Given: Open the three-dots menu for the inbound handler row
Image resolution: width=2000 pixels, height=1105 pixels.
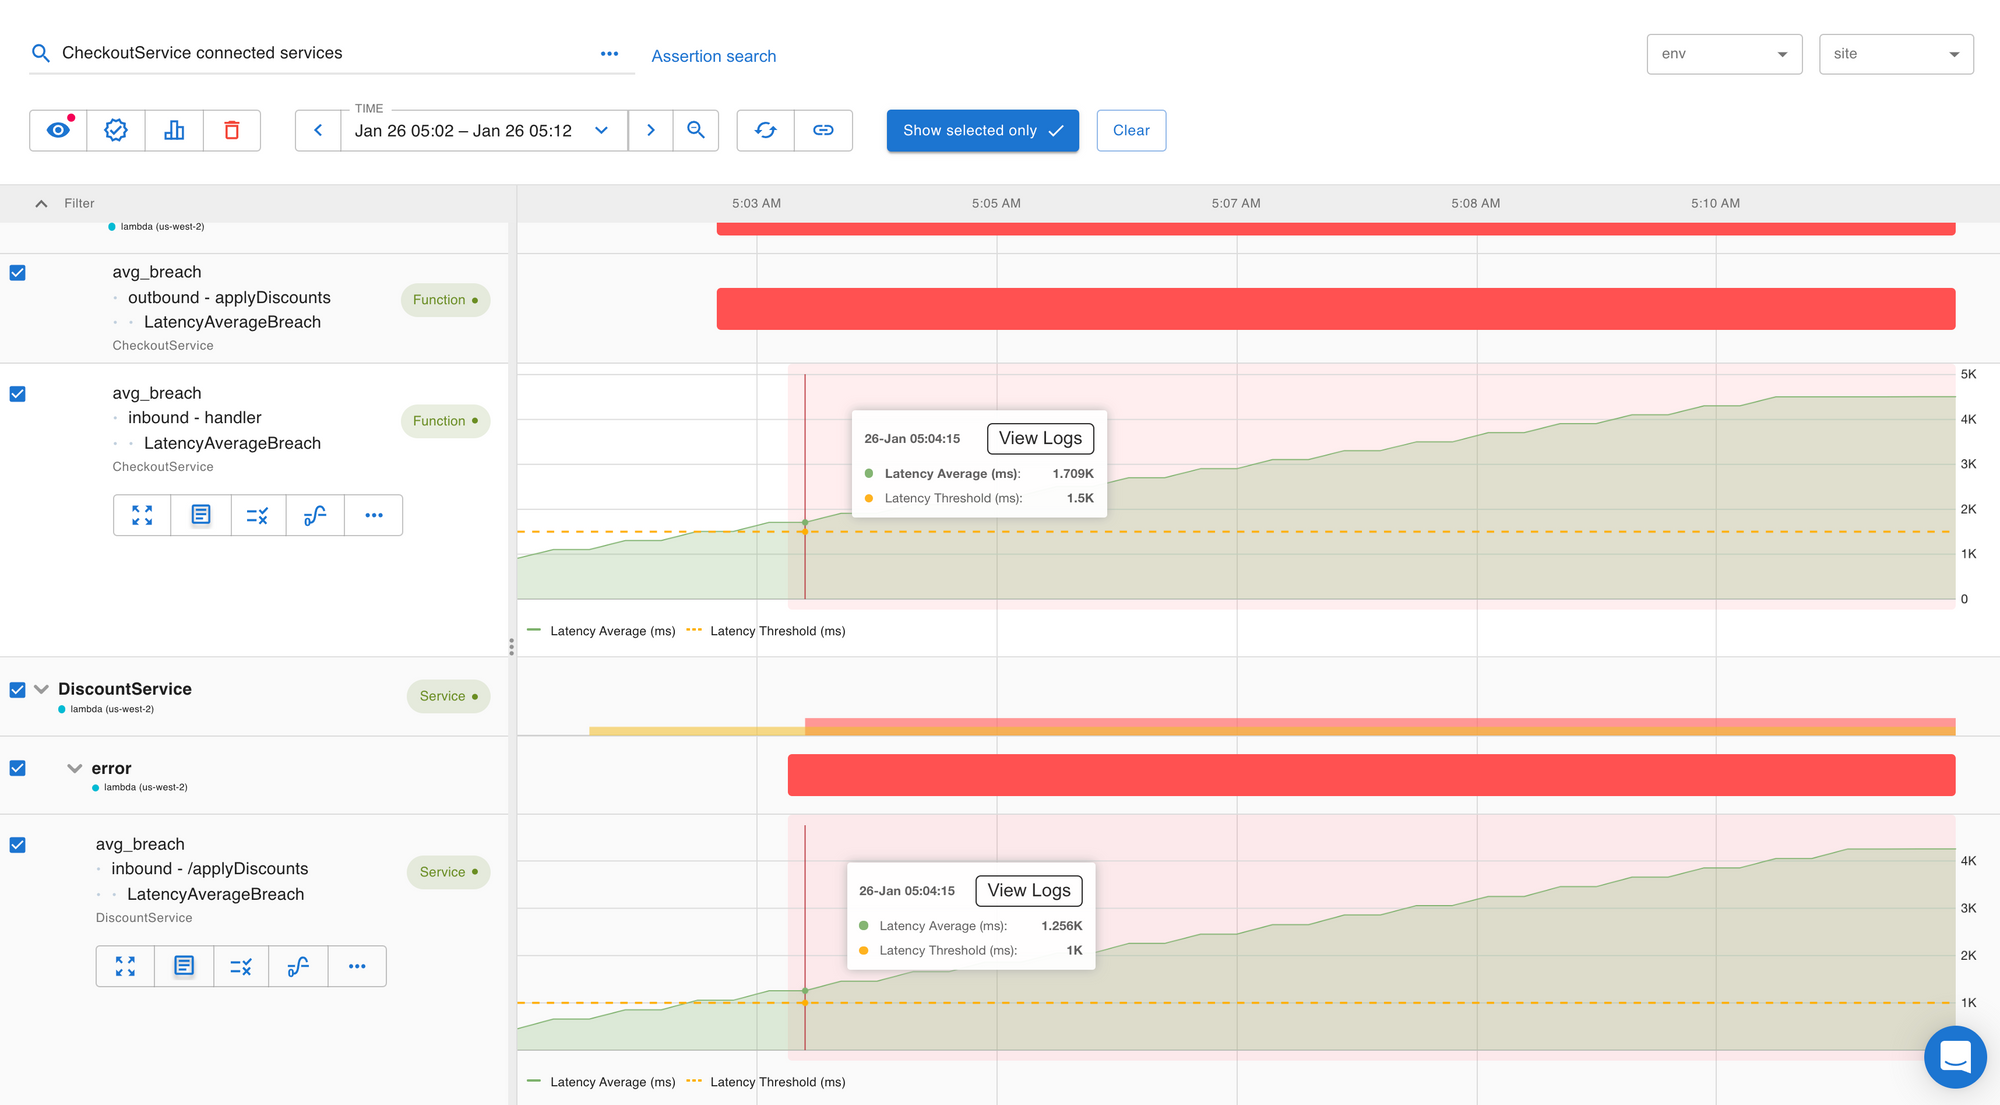Looking at the screenshot, I should [x=374, y=515].
